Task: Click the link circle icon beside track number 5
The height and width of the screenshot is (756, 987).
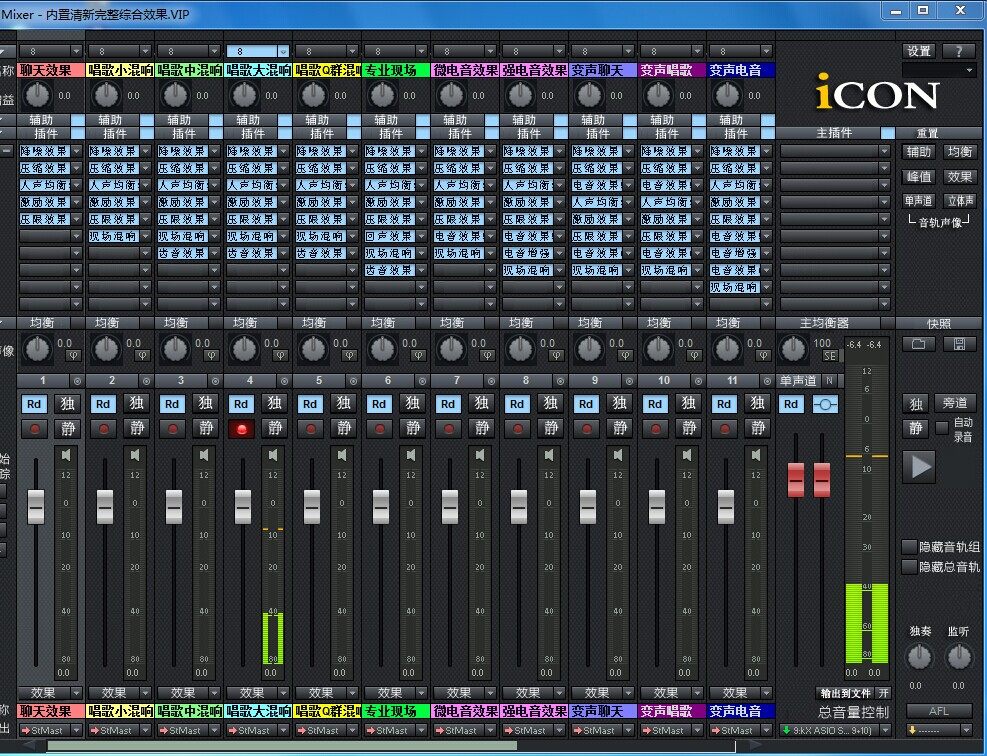Action: [x=353, y=381]
